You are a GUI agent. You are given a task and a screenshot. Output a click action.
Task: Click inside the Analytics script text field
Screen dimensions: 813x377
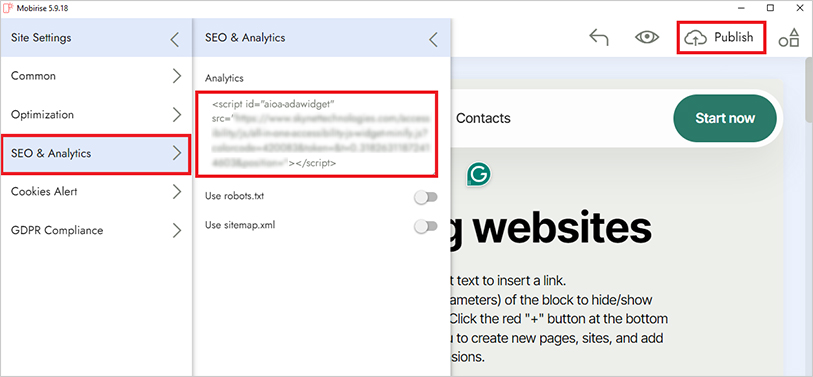[316, 134]
